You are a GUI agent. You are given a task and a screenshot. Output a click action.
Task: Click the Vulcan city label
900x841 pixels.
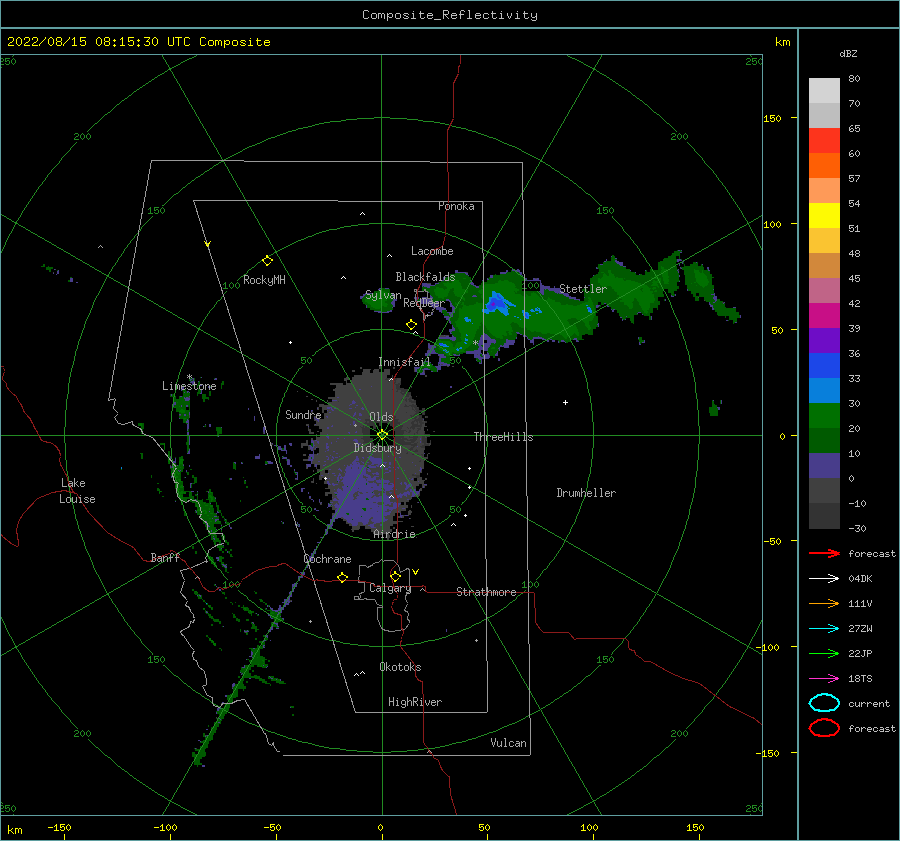(508, 743)
